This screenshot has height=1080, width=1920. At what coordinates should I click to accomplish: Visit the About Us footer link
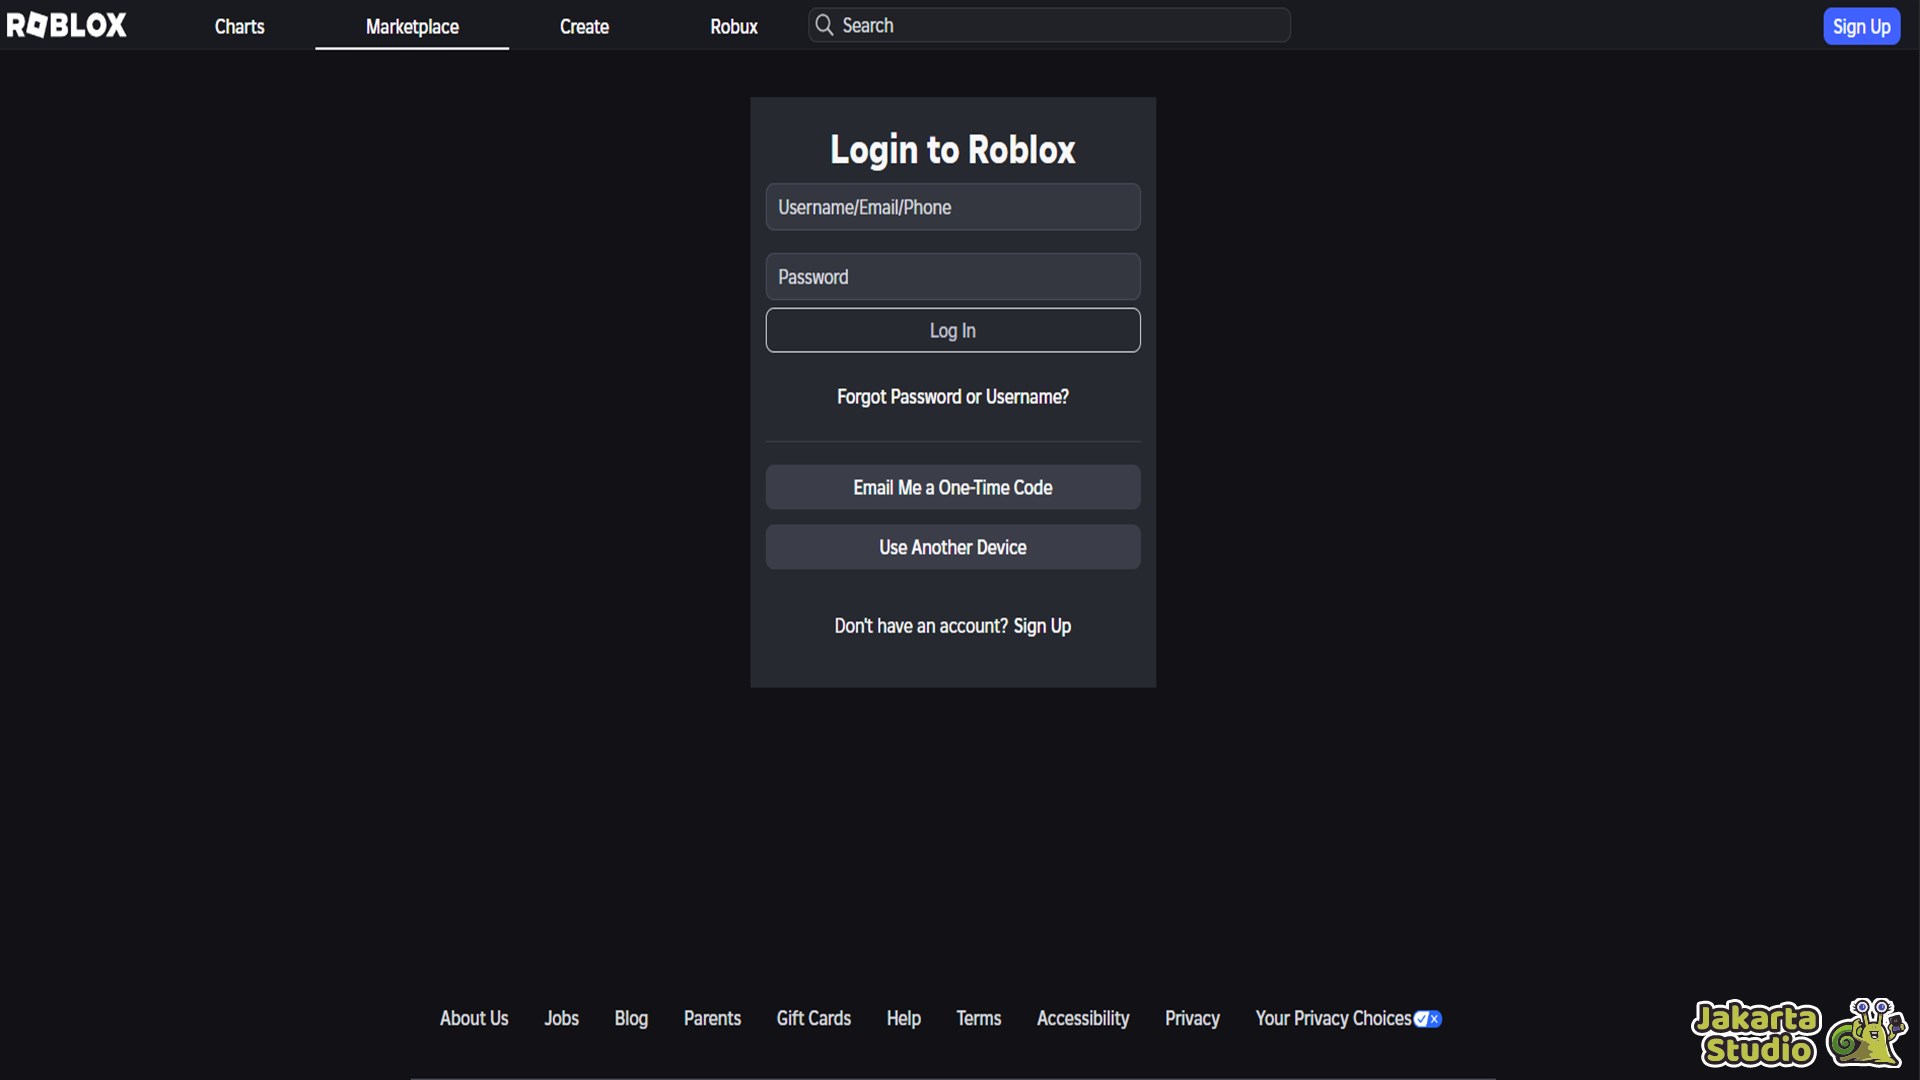[474, 1018]
